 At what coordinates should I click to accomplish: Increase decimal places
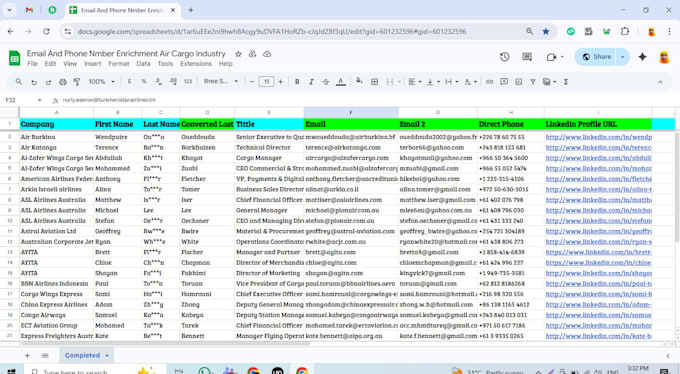click(x=173, y=82)
